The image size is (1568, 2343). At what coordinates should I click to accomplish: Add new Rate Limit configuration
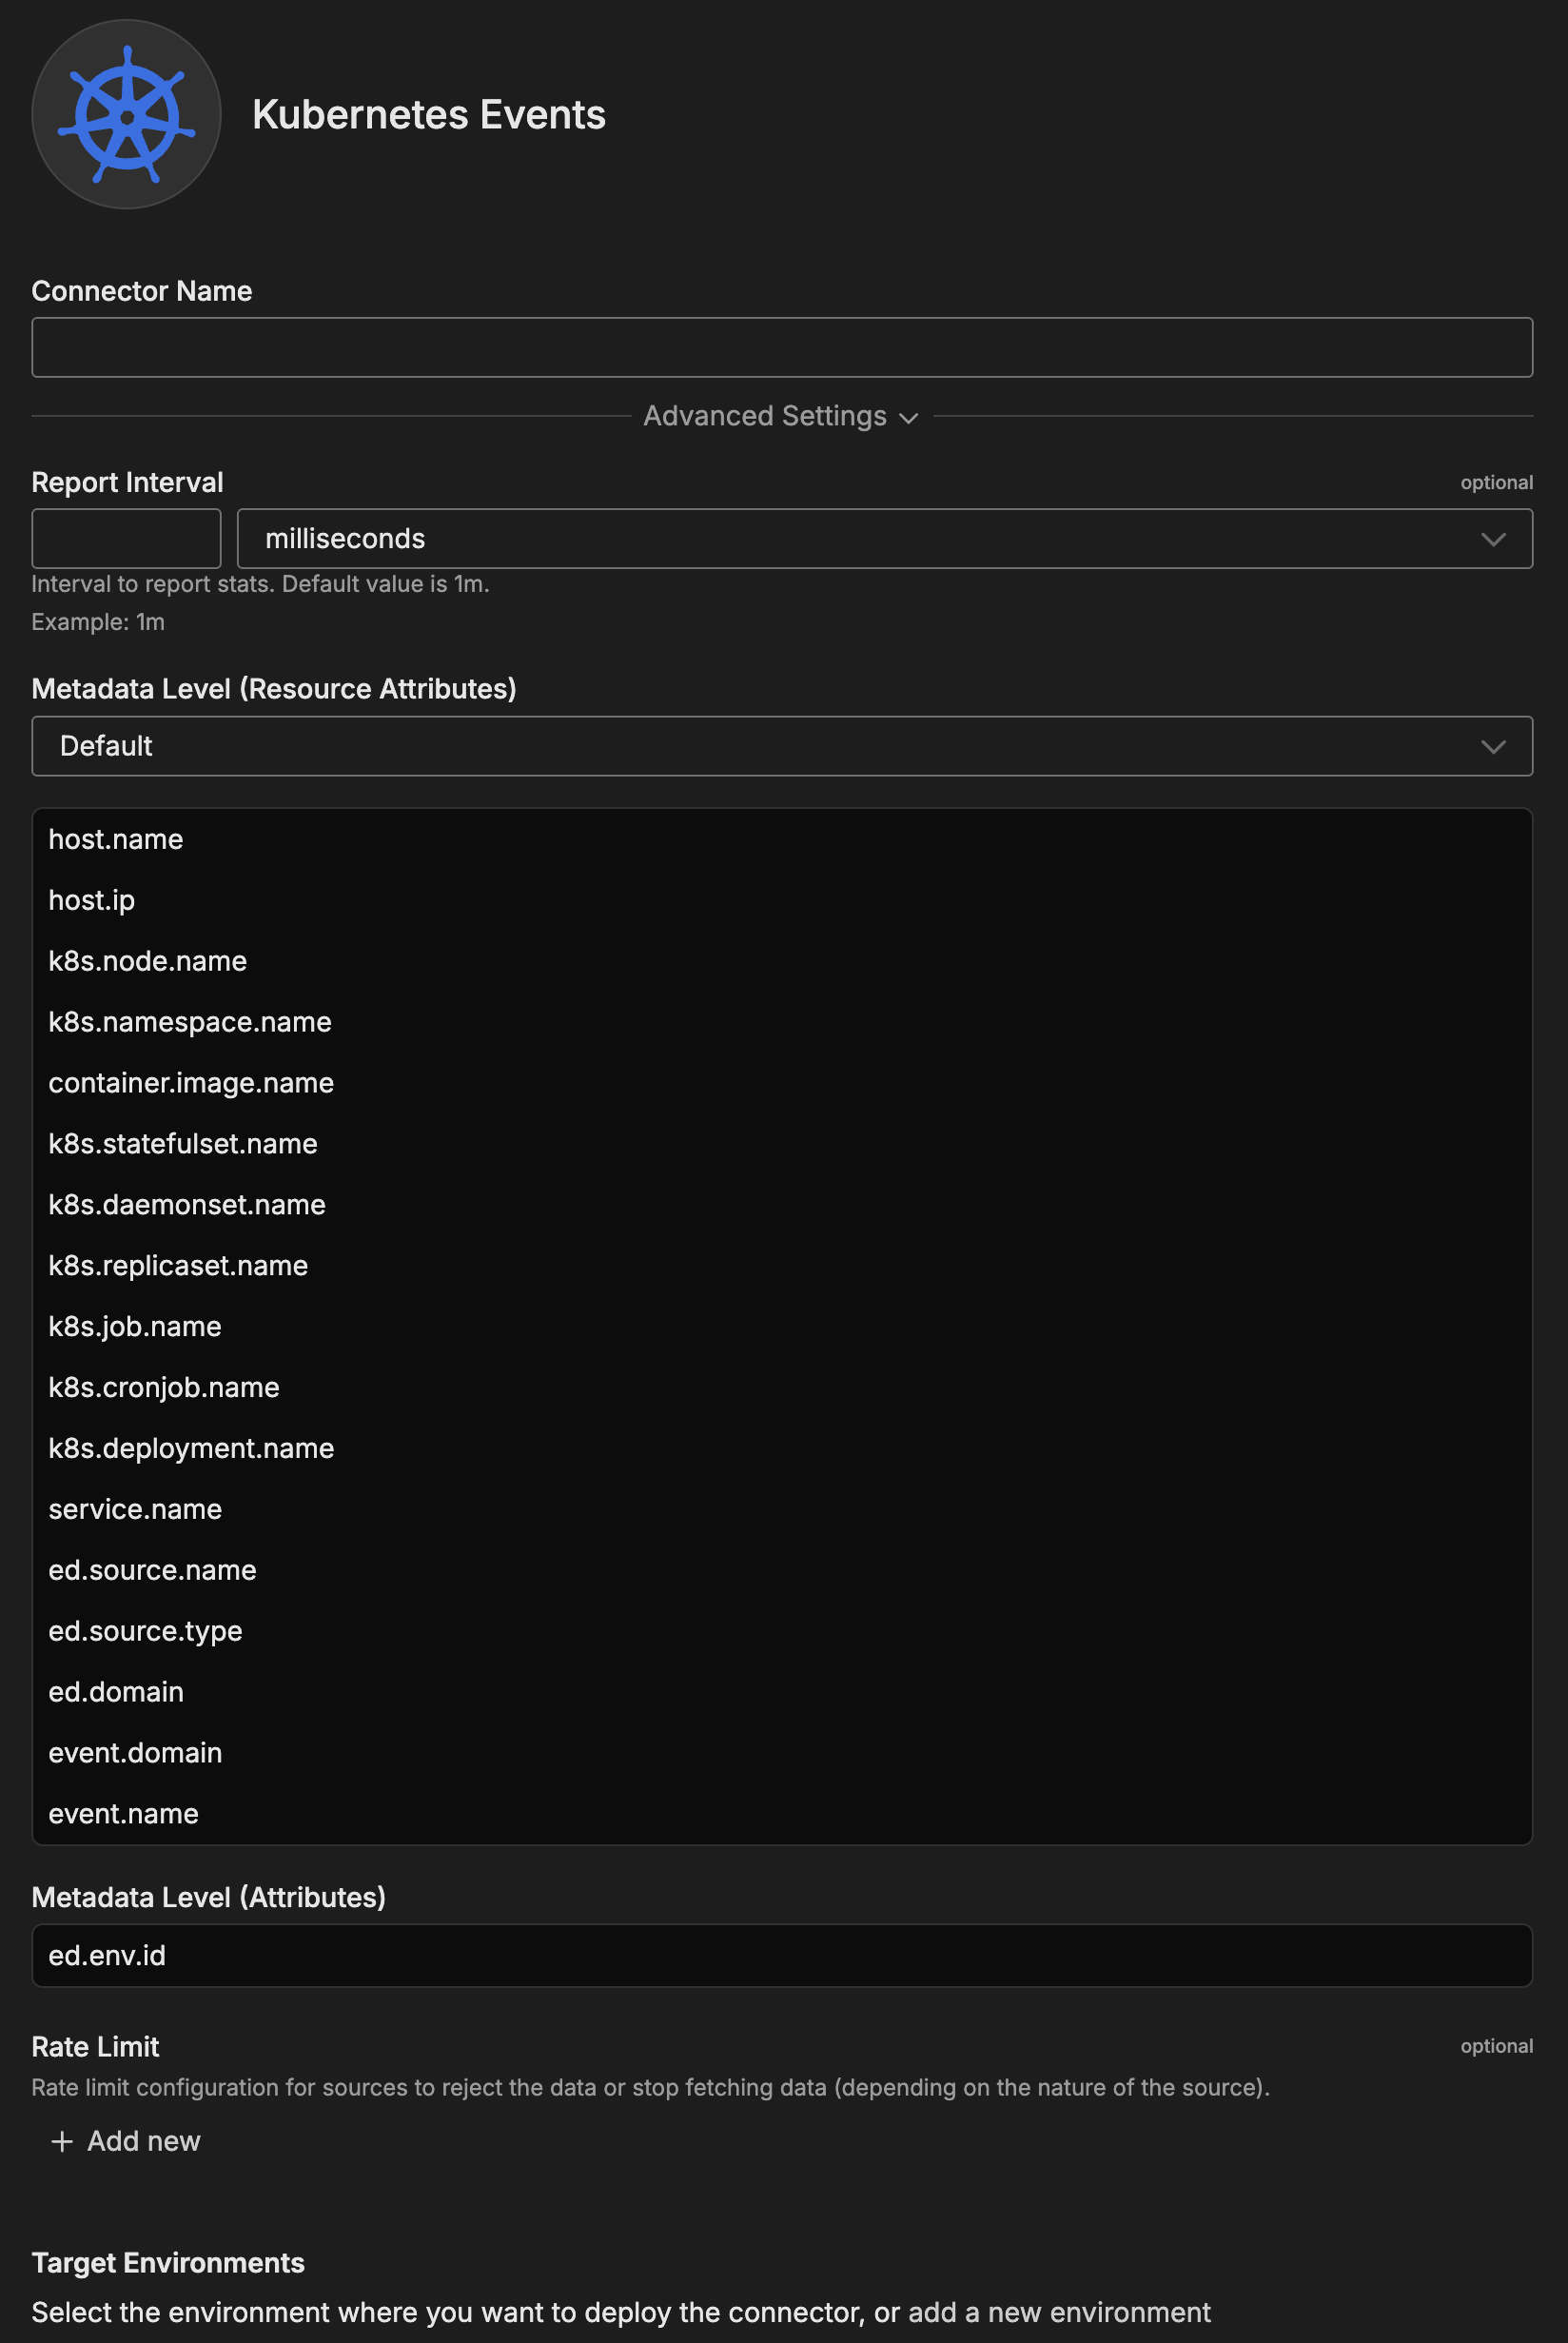143,2141
